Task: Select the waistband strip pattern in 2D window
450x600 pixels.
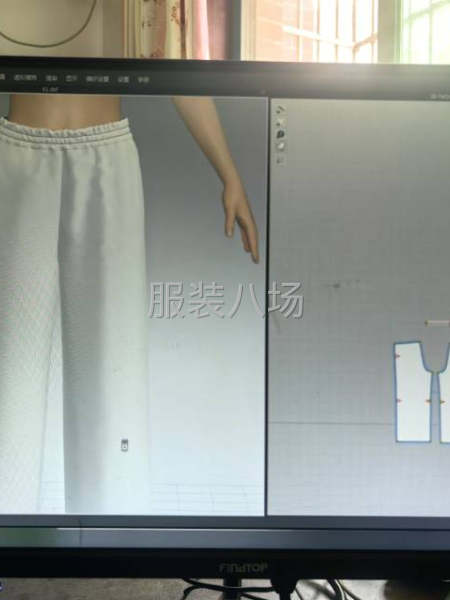Action: pos(438,323)
